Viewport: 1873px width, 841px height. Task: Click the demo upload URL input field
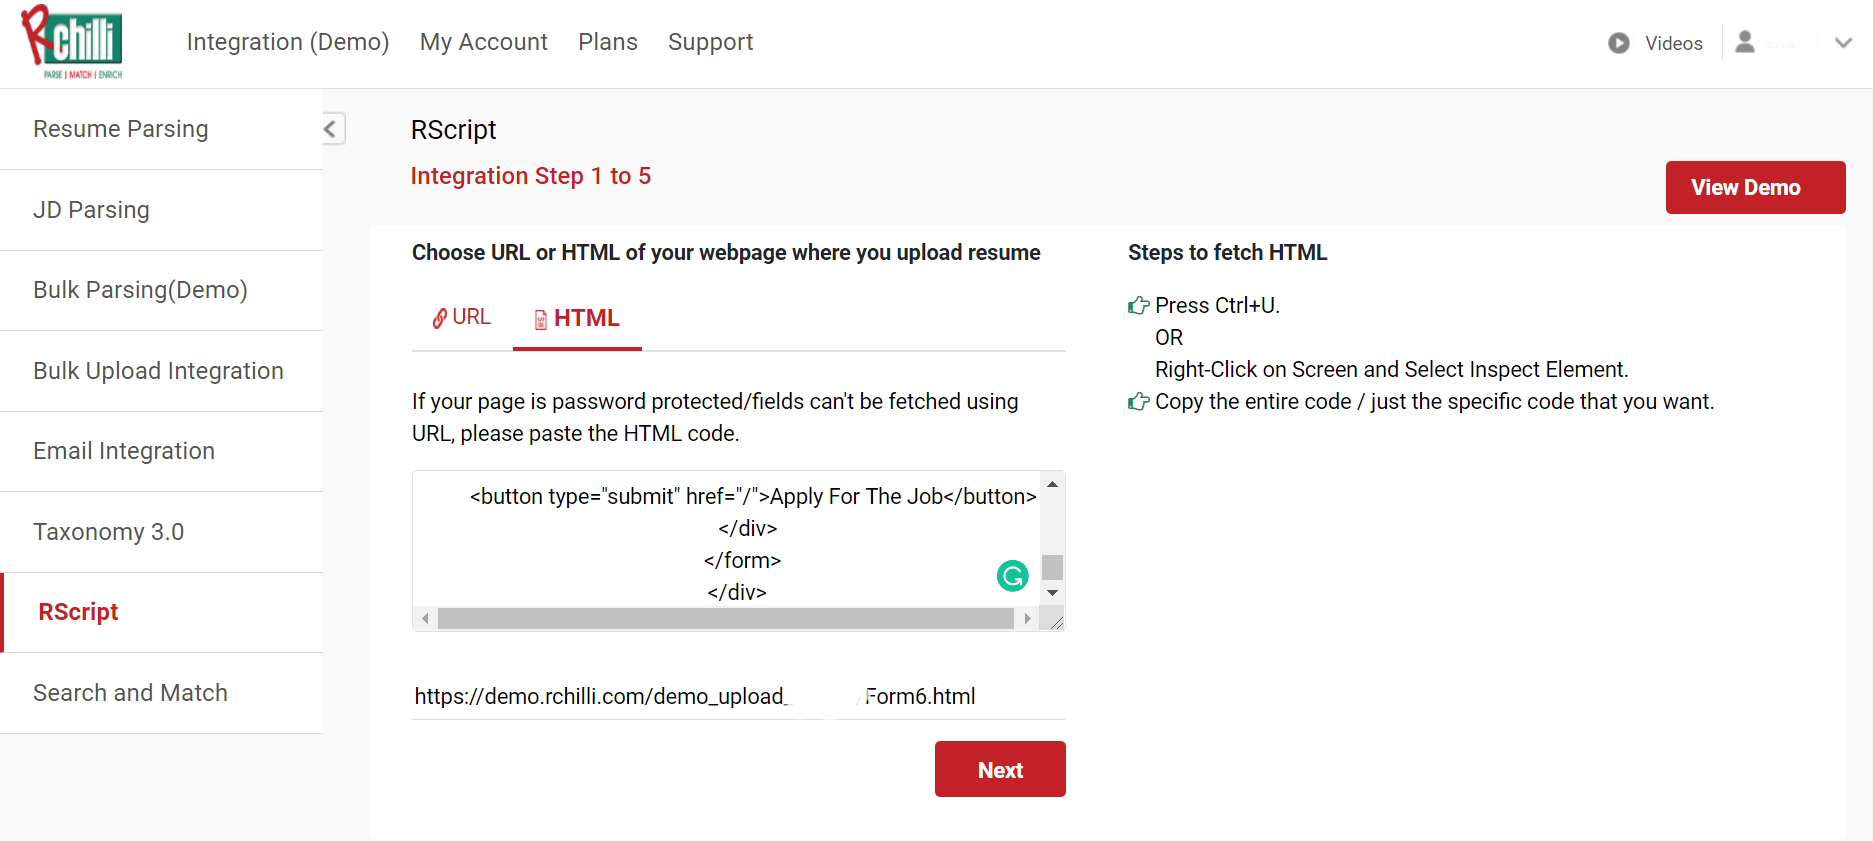[738, 696]
